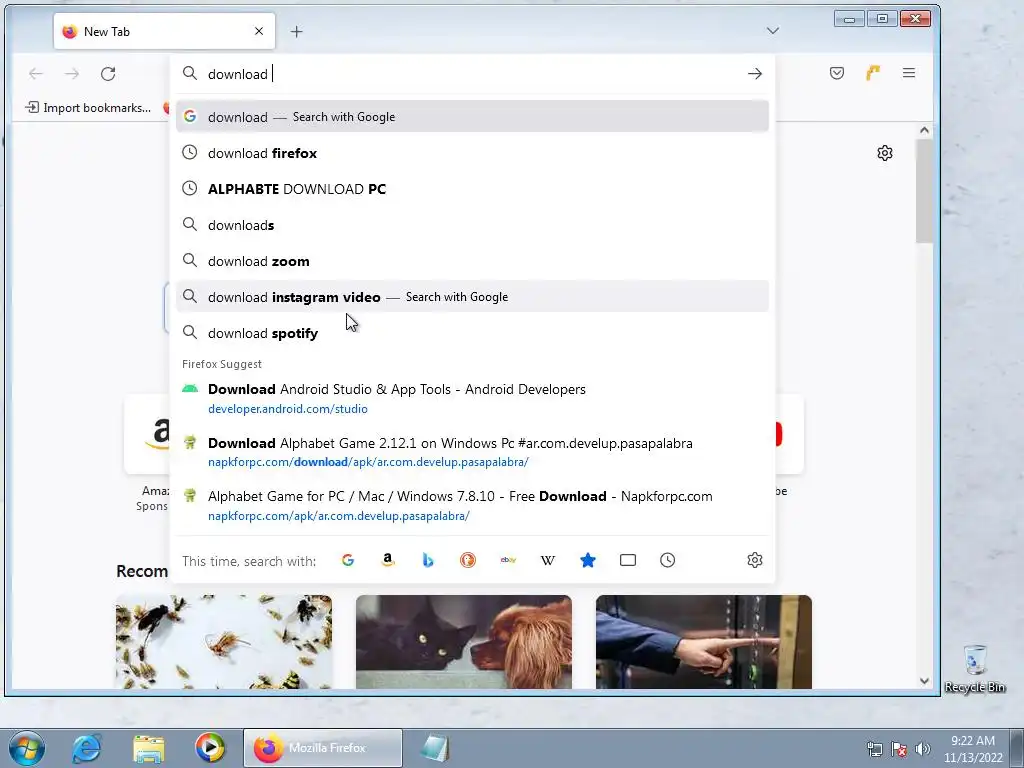Open Windows Explorer from the taskbar
1024x768 pixels.
[x=149, y=748]
